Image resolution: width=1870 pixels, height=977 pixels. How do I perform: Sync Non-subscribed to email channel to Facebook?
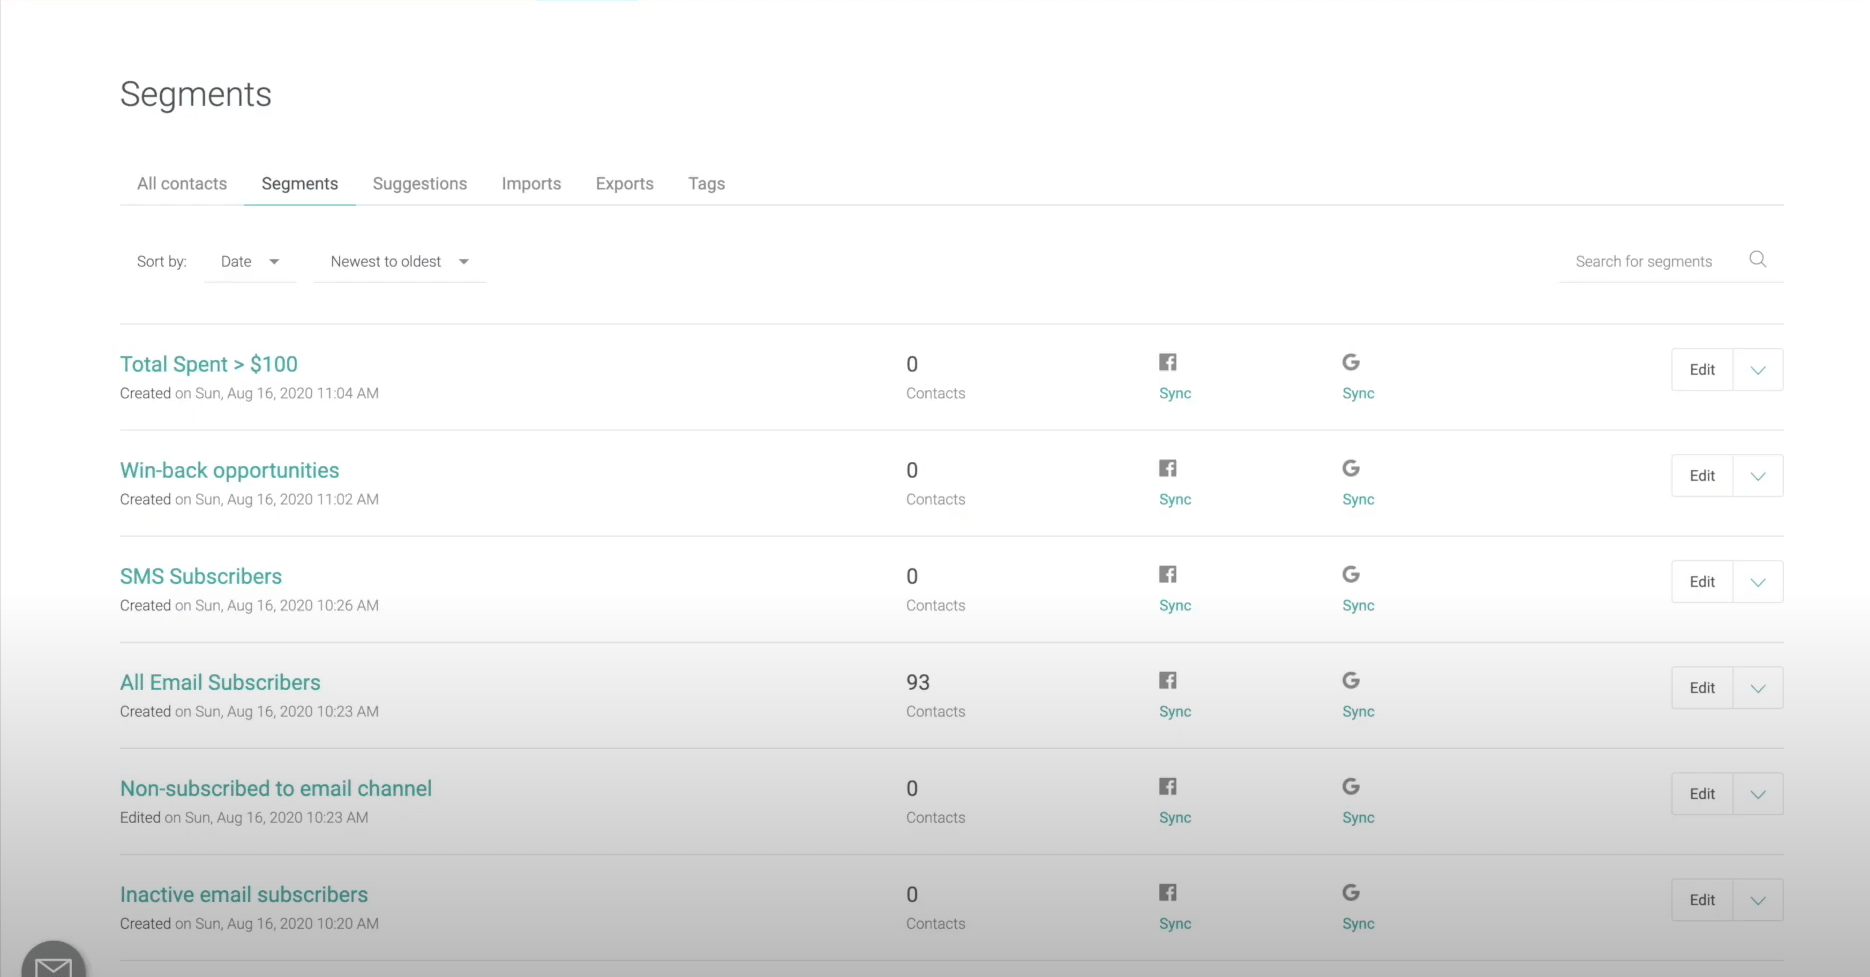(x=1175, y=817)
